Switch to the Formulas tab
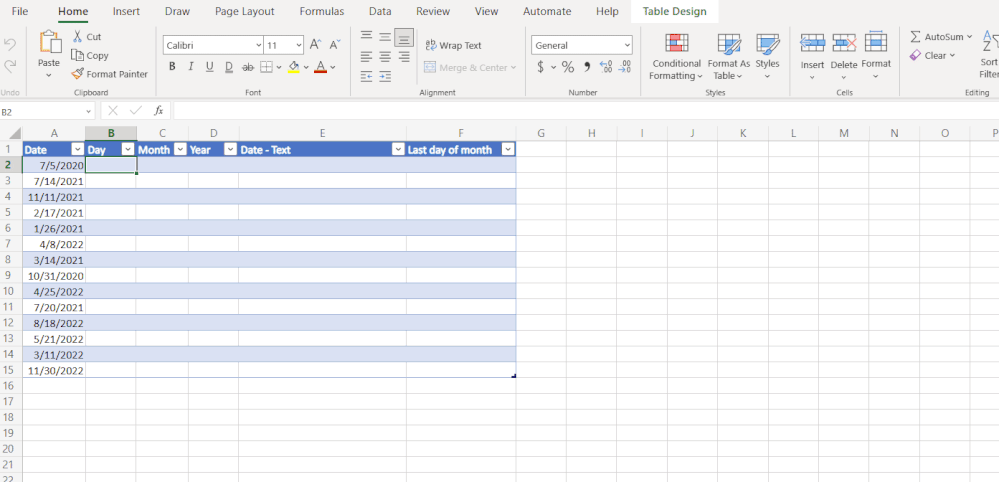This screenshot has width=999, height=482. point(322,11)
